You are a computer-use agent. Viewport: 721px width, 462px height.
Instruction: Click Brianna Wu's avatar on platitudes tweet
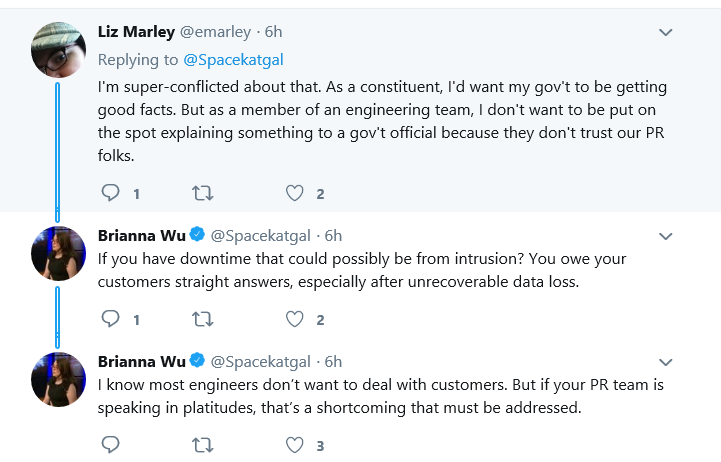coord(58,379)
